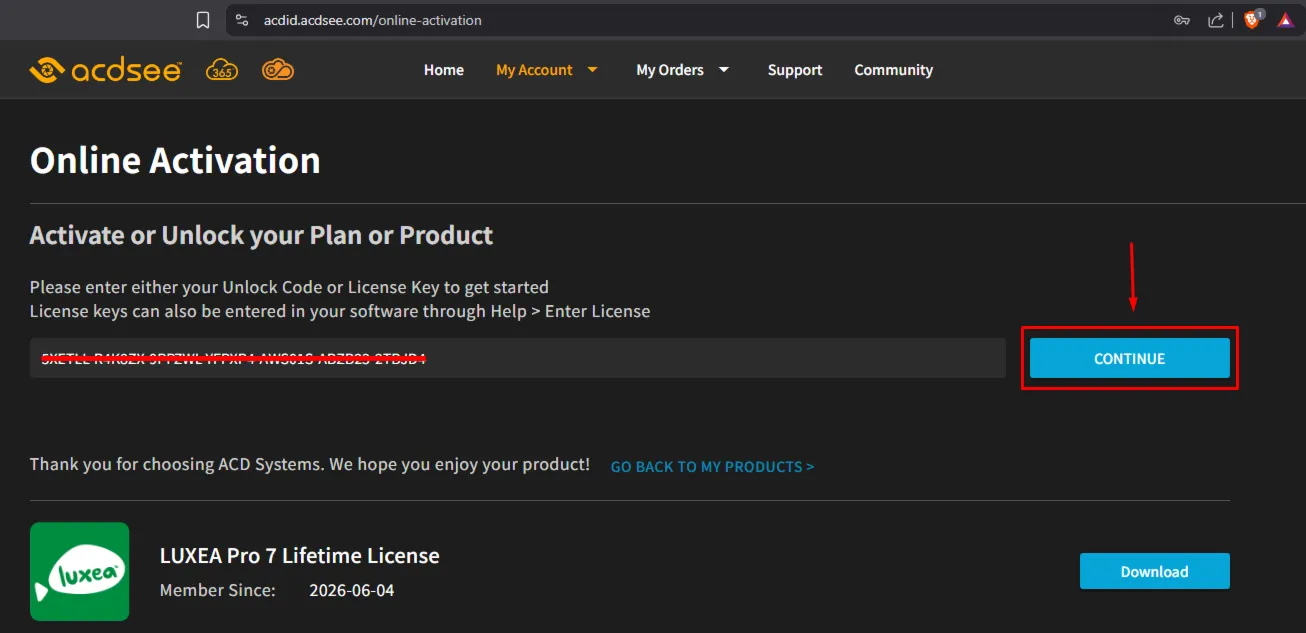This screenshot has height=633, width=1306.
Task: Open the ACDSee 365 icon
Action: pos(222,70)
